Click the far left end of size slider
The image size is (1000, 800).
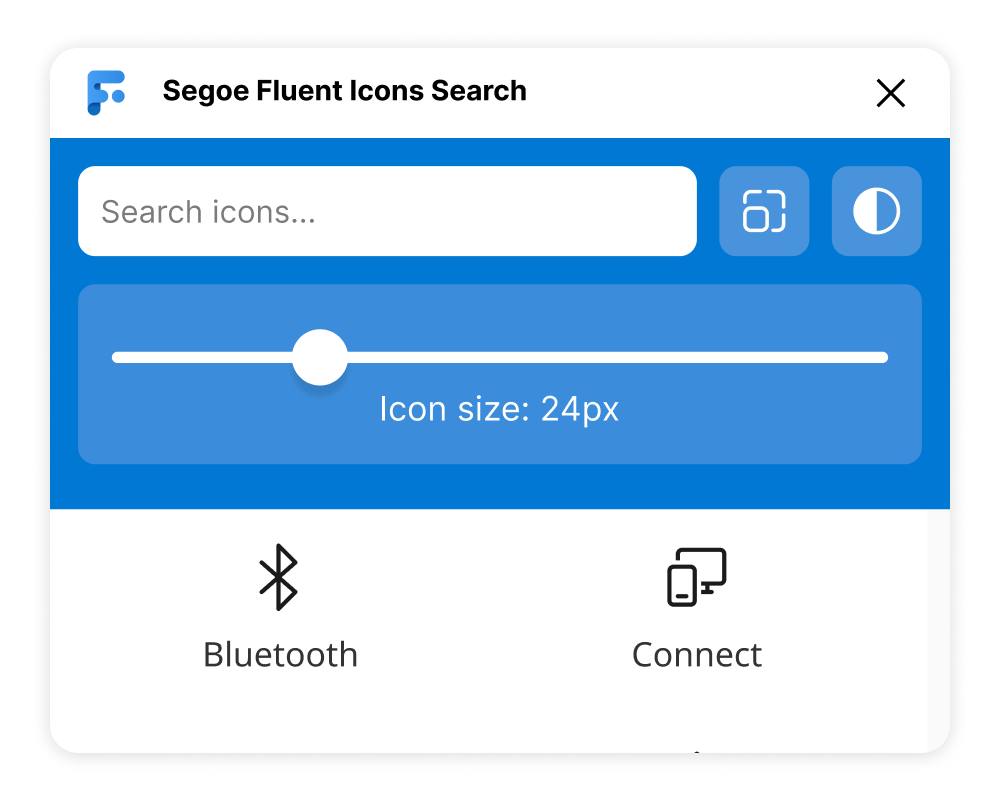[x=117, y=357]
